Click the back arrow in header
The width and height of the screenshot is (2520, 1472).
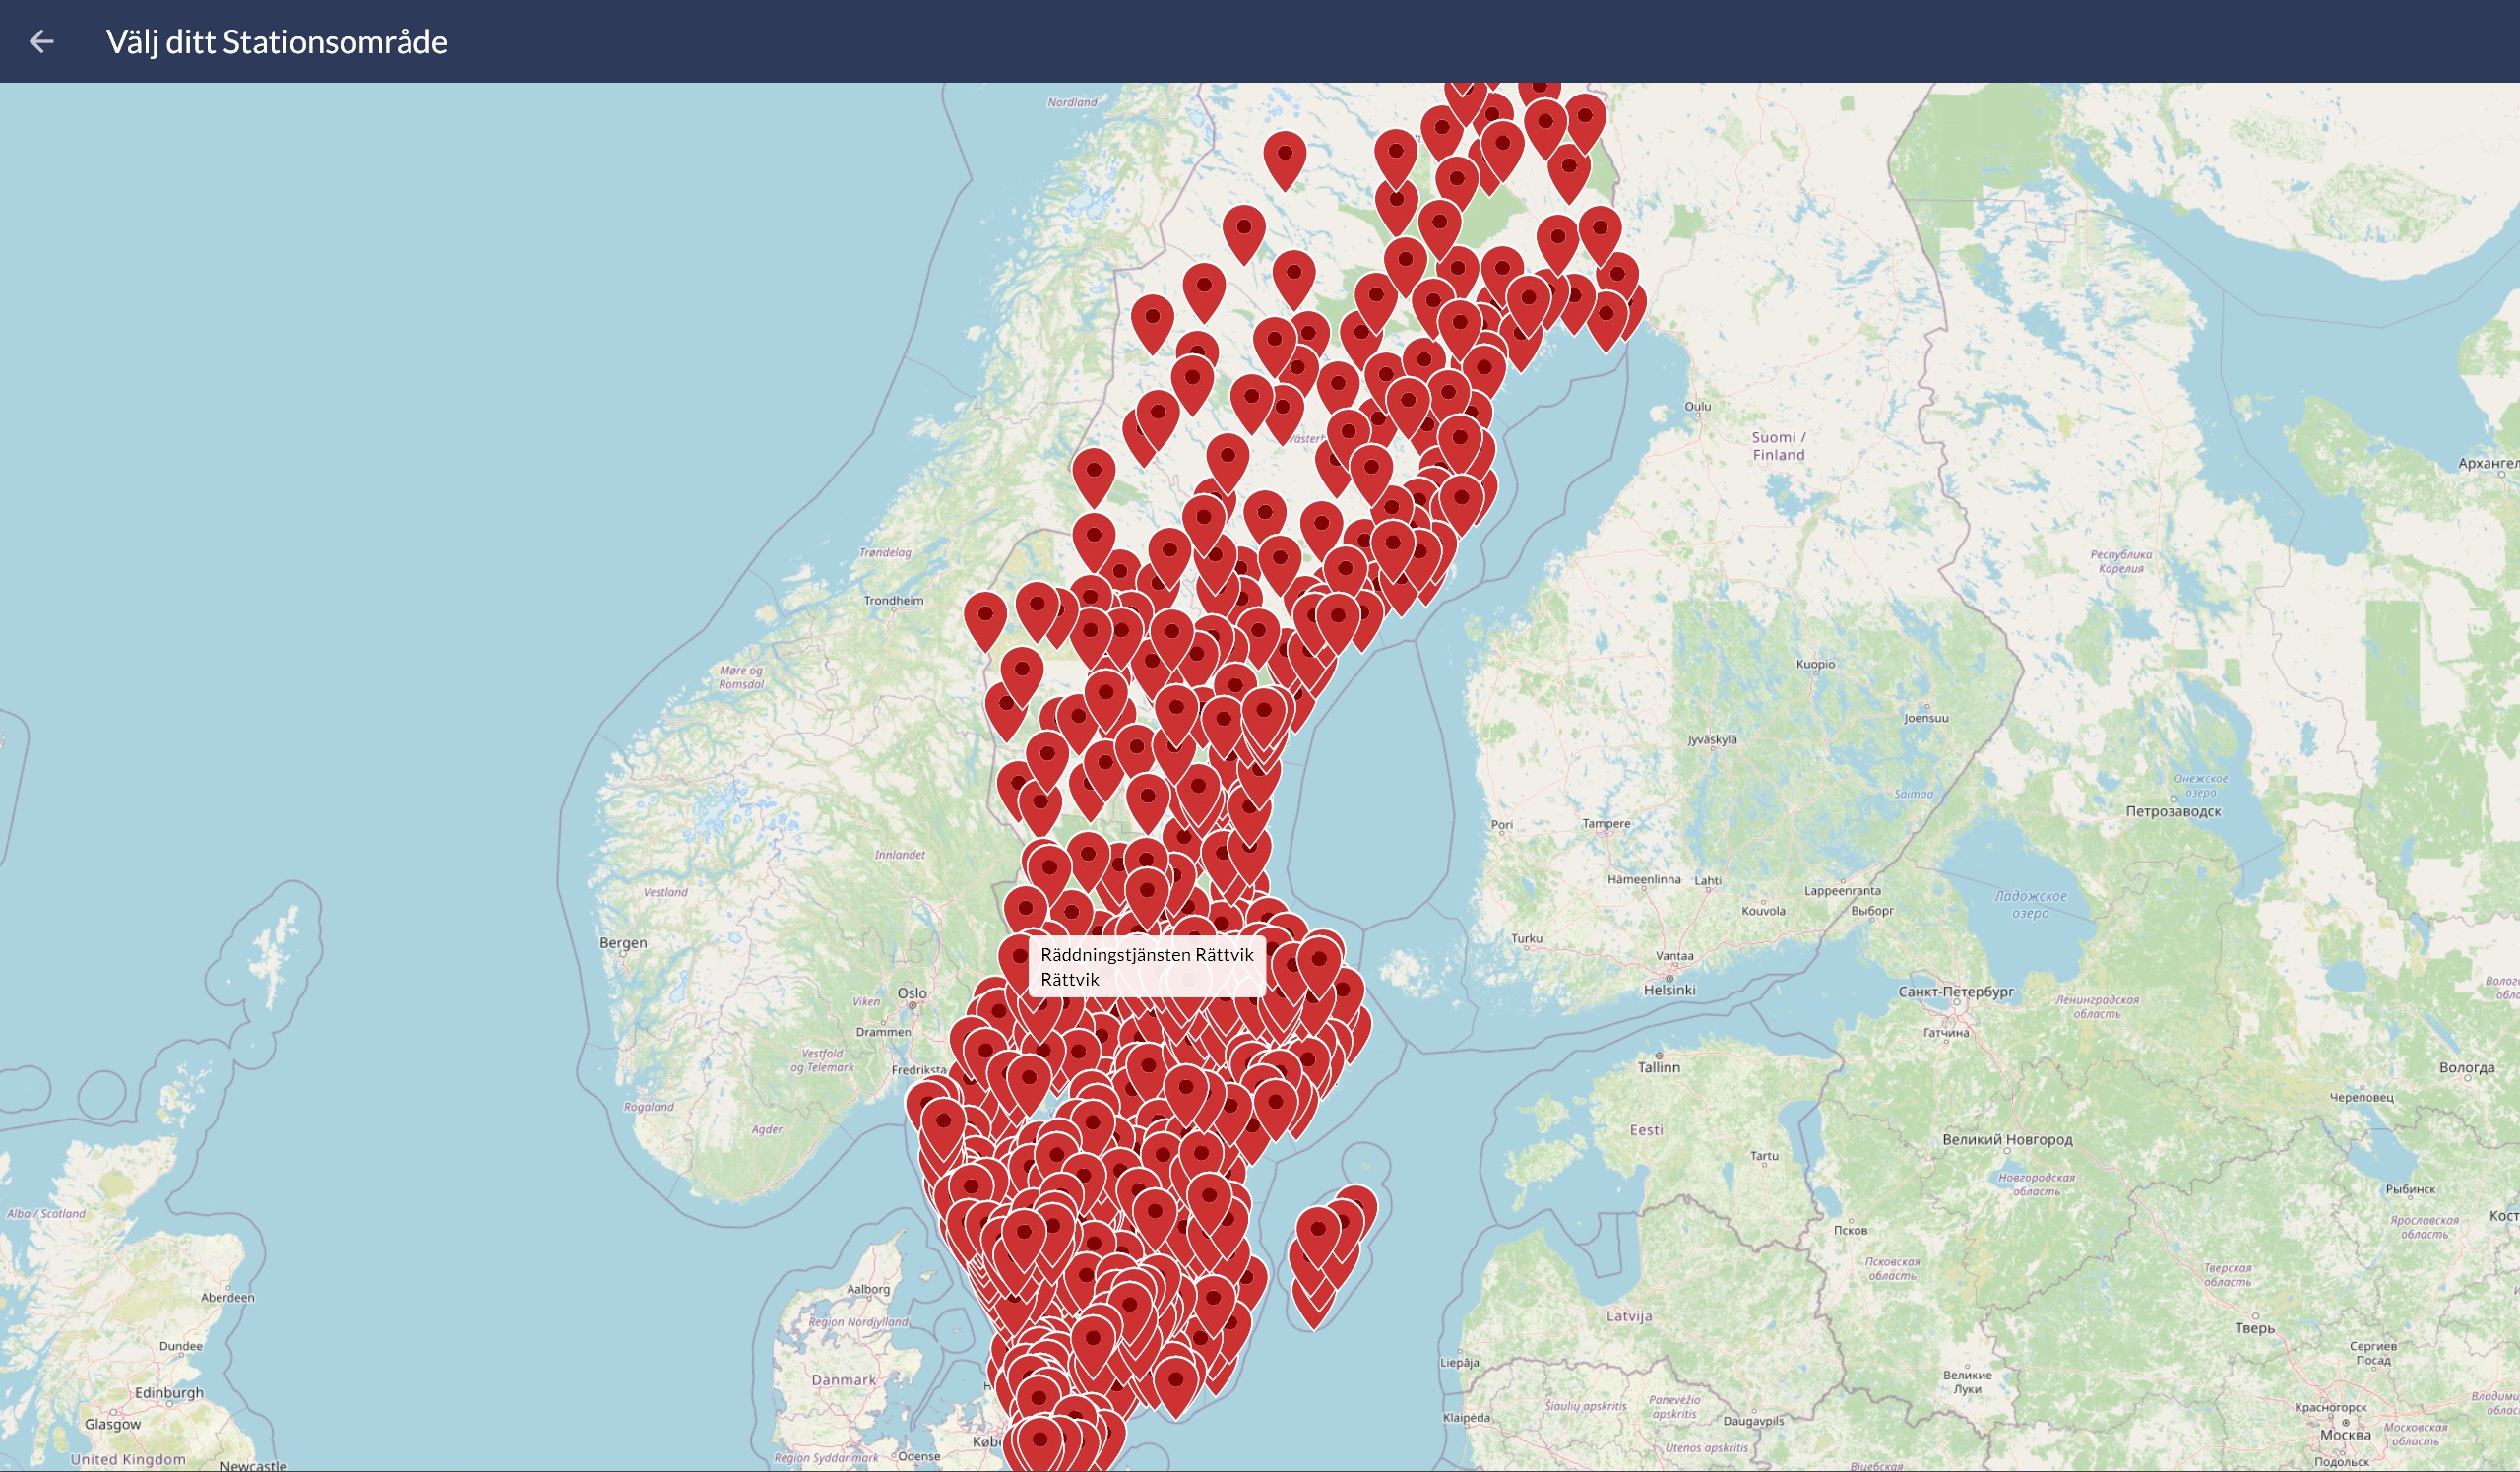tap(41, 41)
